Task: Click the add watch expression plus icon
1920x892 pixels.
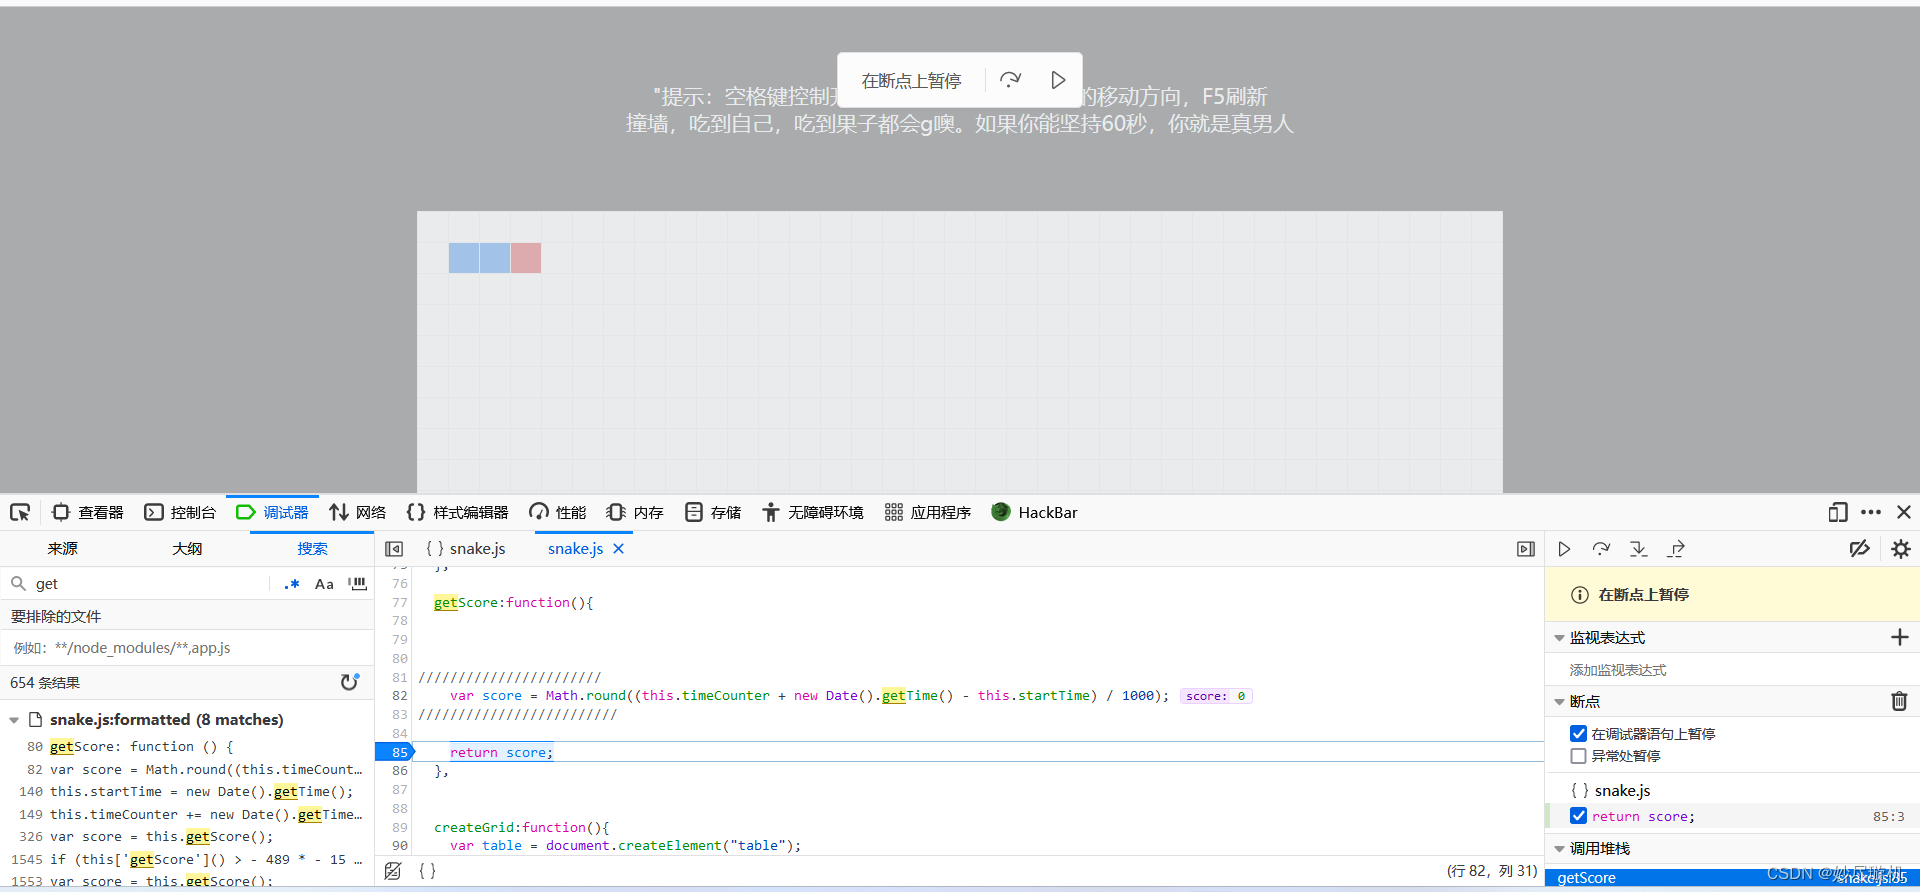Action: [x=1900, y=637]
